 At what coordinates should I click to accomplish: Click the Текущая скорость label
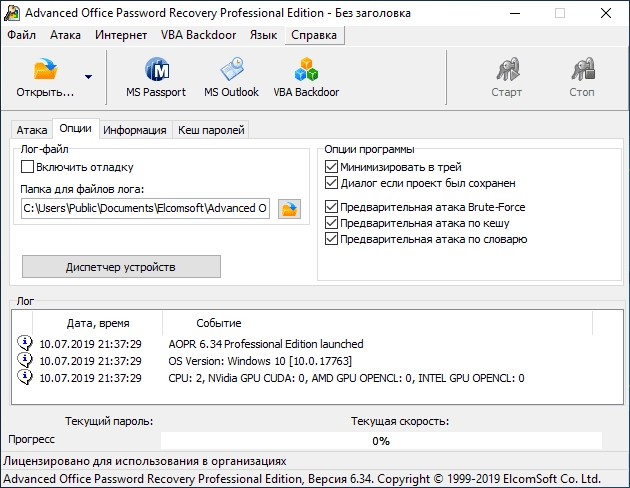[400, 421]
